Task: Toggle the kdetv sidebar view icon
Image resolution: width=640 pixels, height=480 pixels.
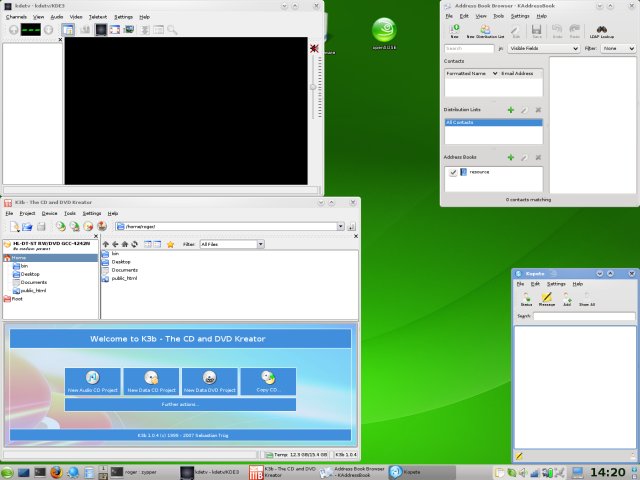Action: click(68, 29)
